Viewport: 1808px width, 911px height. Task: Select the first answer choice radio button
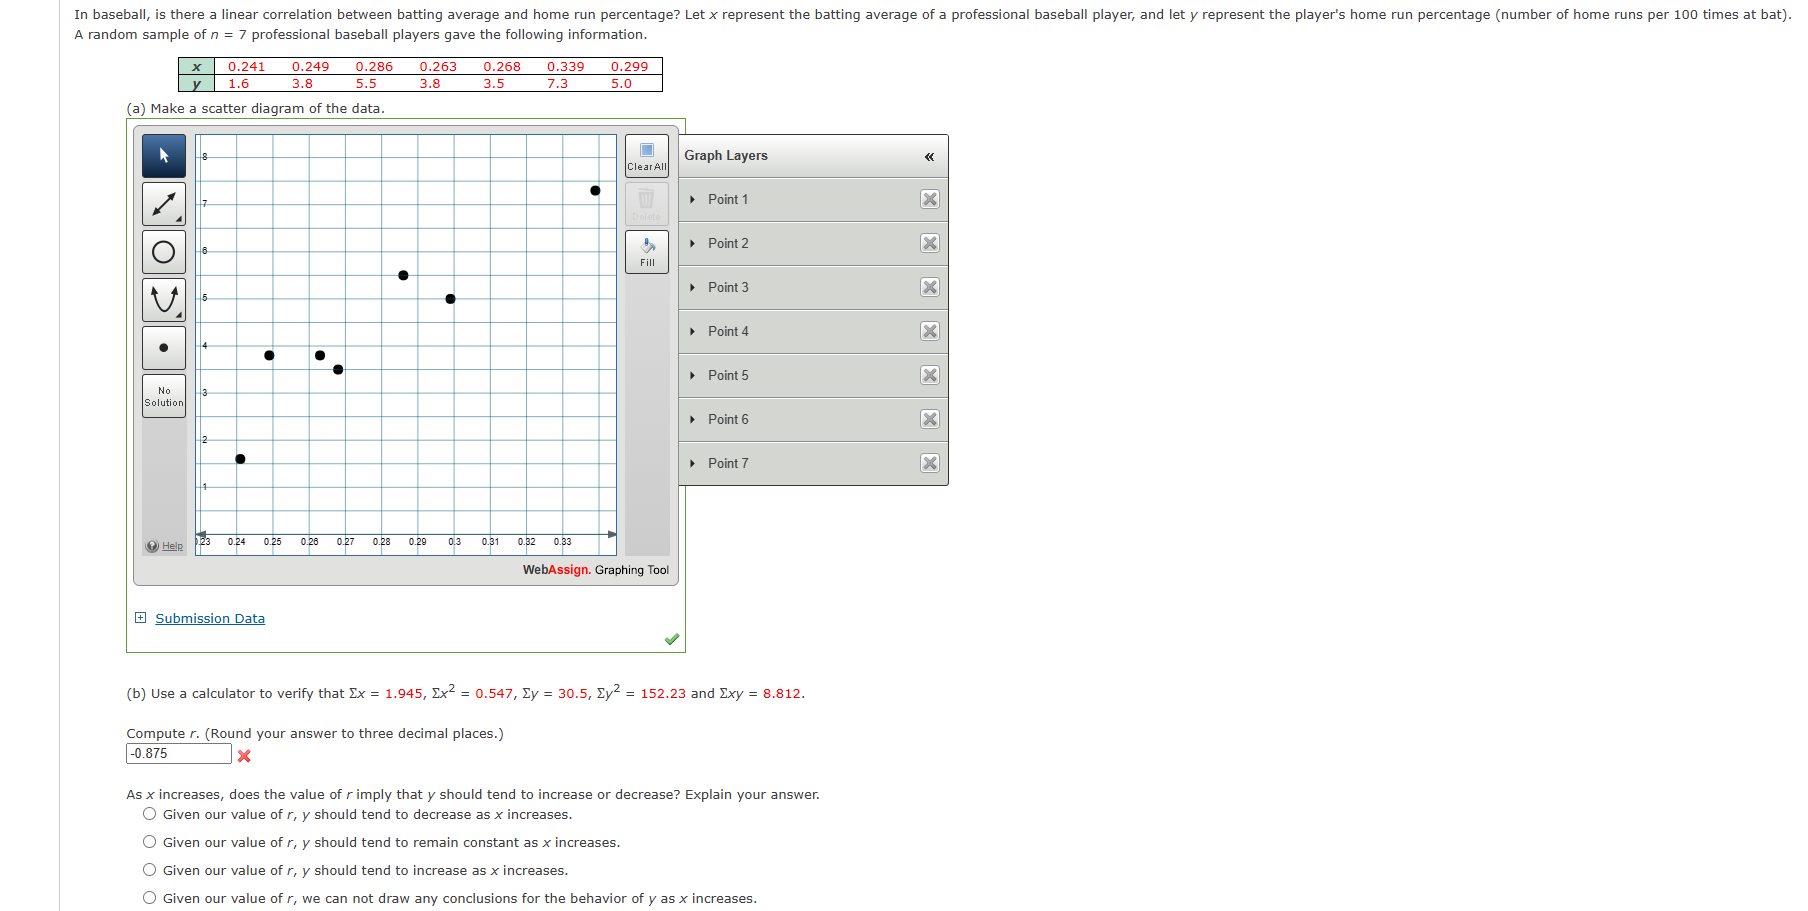pos(148,813)
